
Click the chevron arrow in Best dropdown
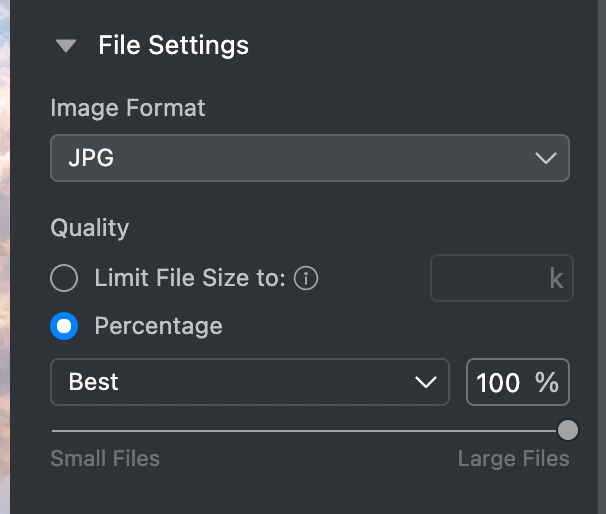[425, 382]
